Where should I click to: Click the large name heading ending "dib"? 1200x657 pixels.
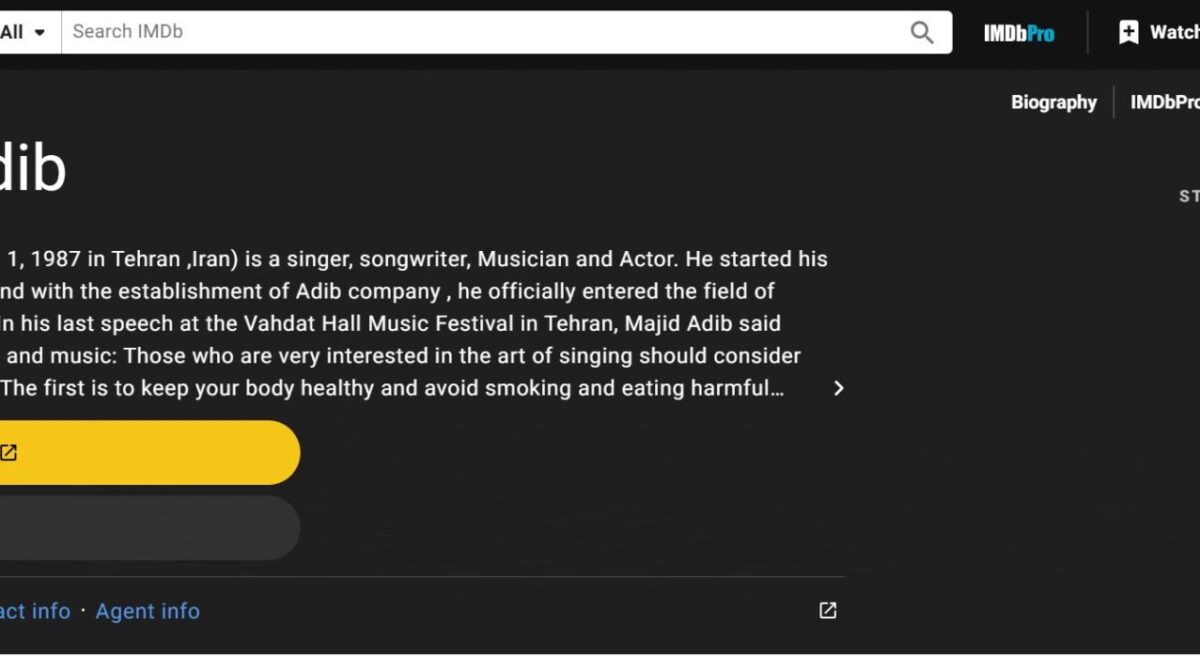pyautogui.click(x=32, y=169)
